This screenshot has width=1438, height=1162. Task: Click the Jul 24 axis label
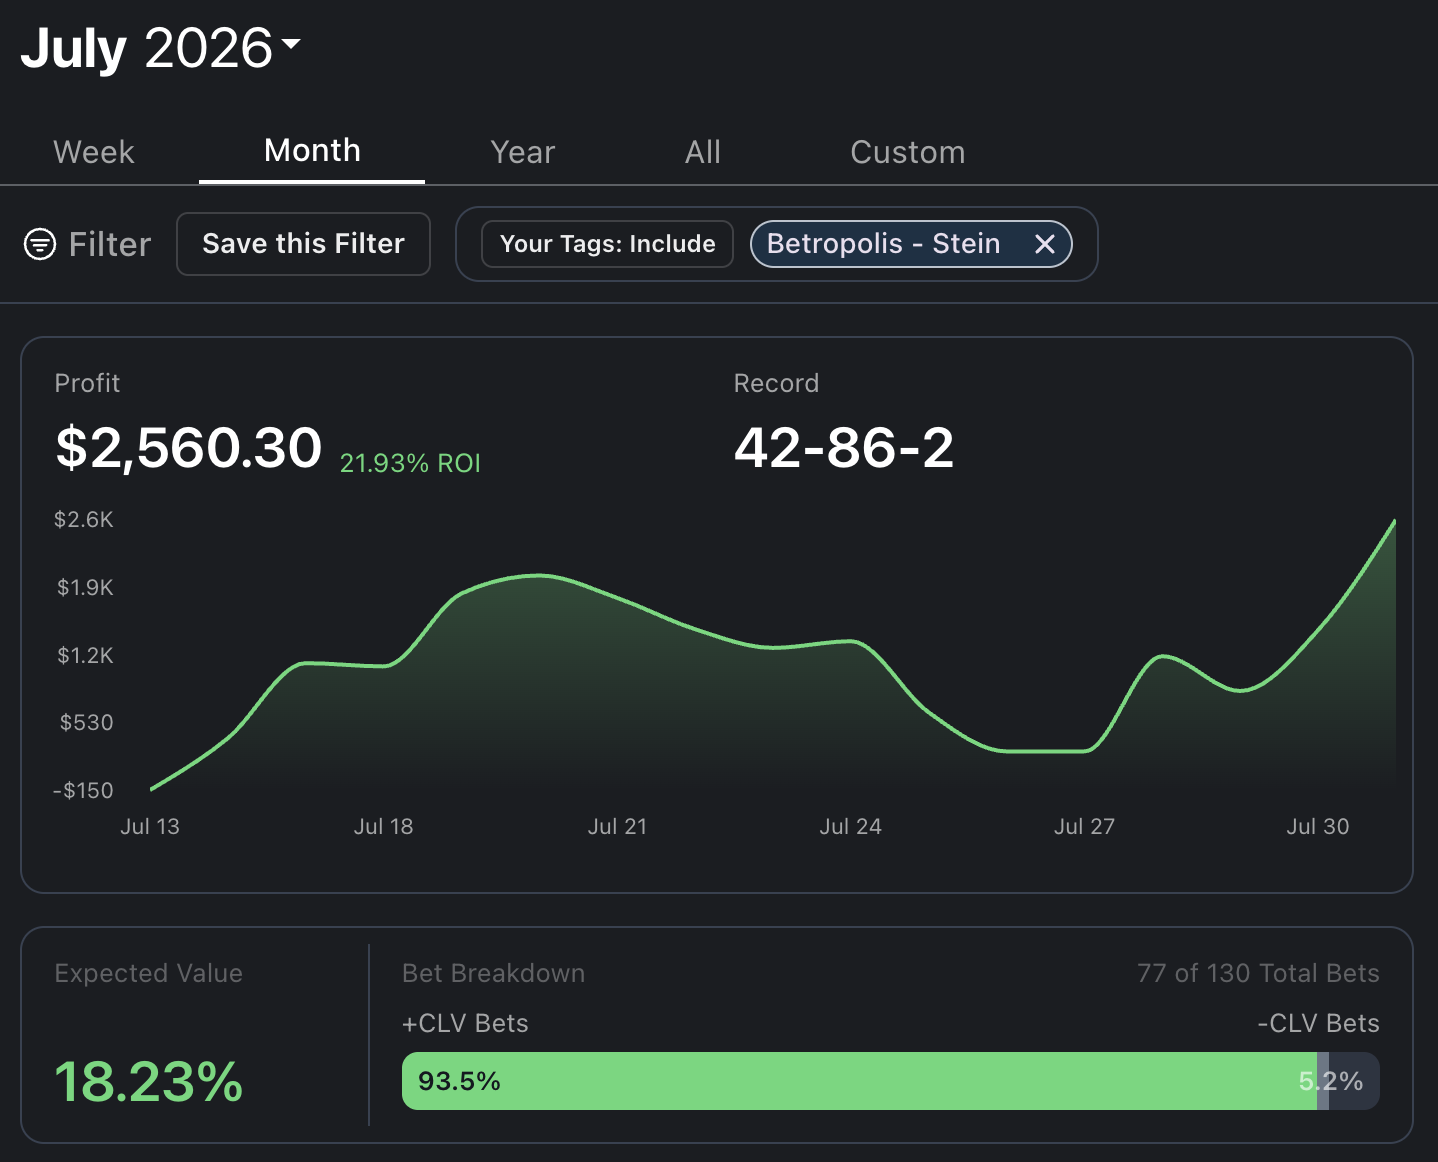(x=851, y=826)
